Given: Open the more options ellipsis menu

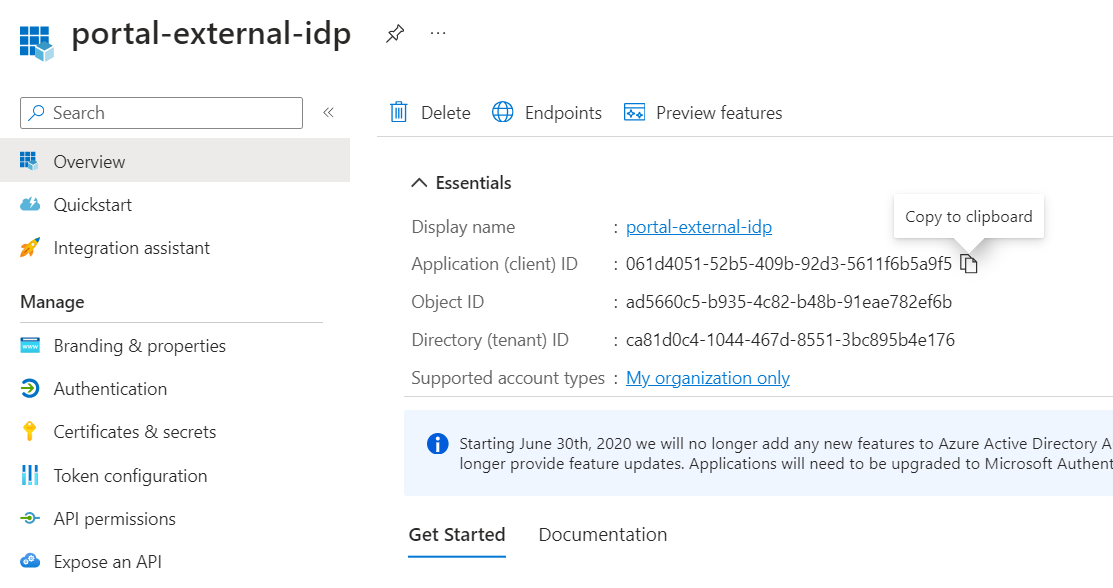Looking at the screenshot, I should tap(437, 33).
